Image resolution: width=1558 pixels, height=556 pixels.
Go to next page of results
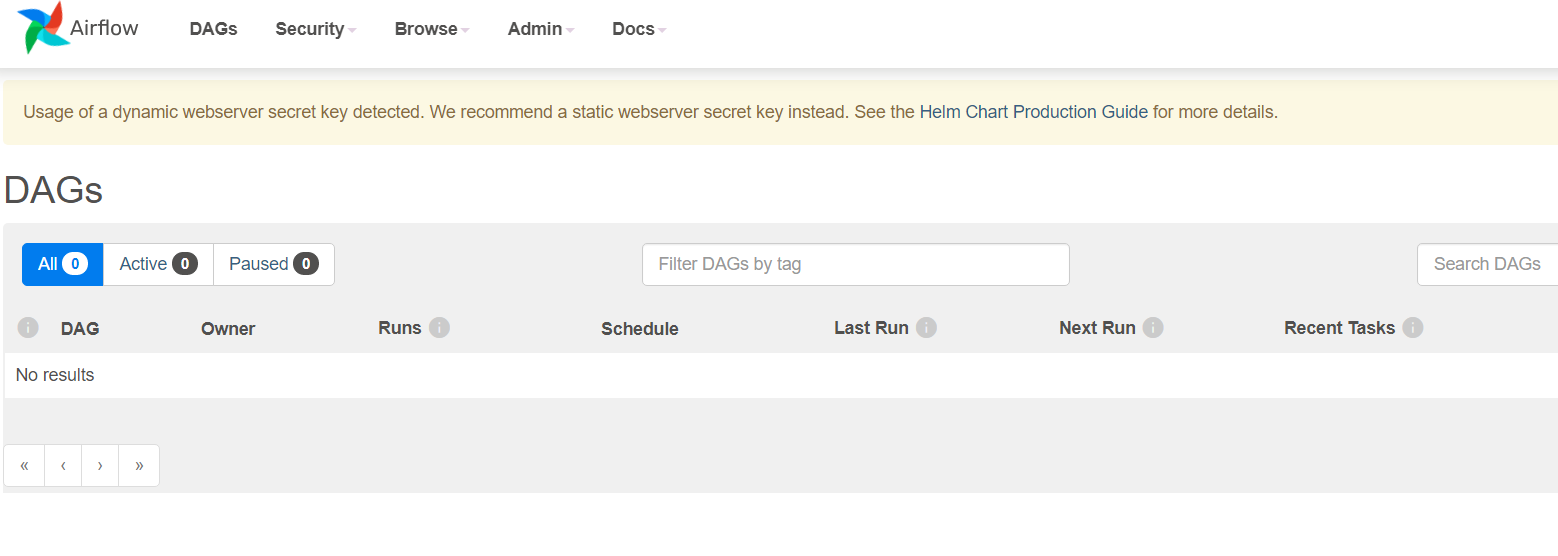point(100,465)
